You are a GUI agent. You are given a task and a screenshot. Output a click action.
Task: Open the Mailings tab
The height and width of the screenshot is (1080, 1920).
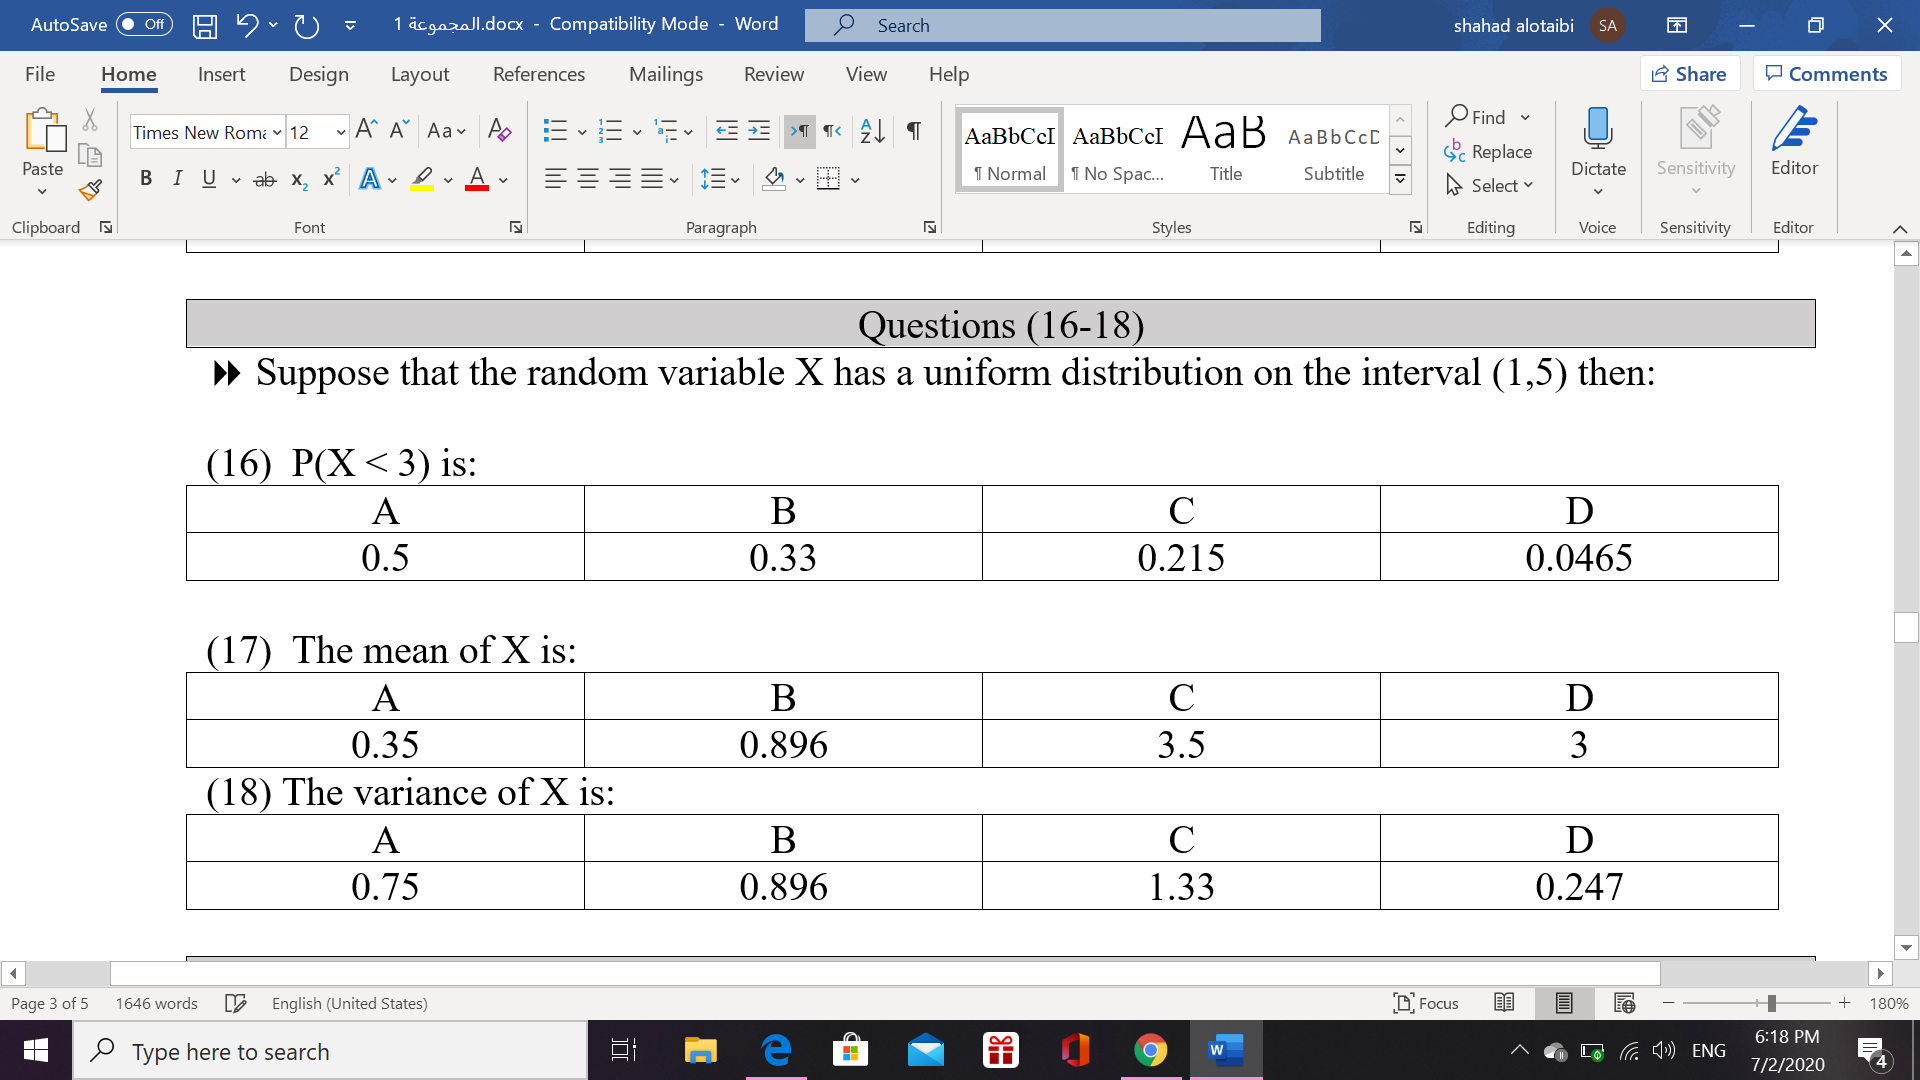pos(666,74)
